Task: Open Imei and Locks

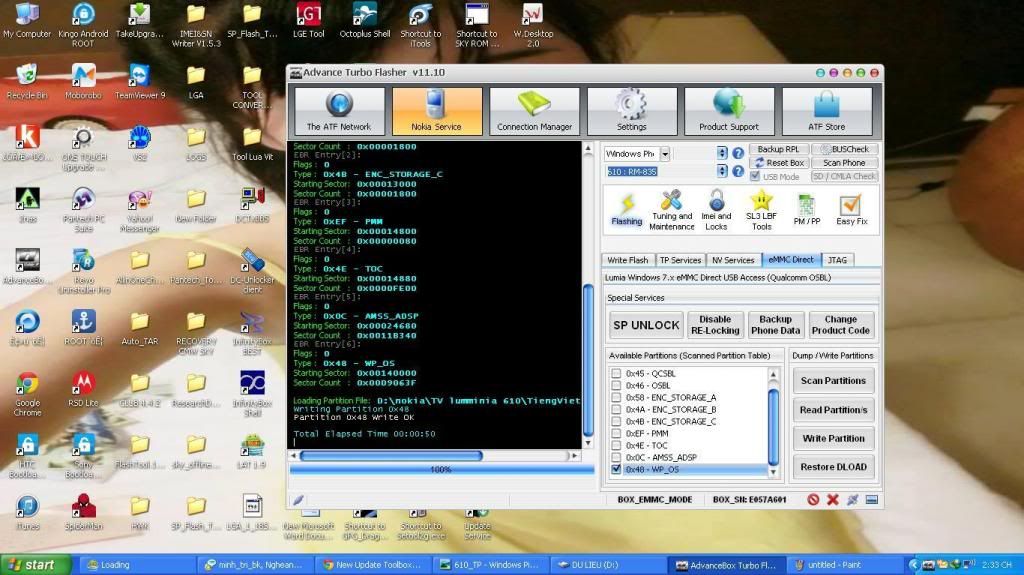Action: [716, 210]
